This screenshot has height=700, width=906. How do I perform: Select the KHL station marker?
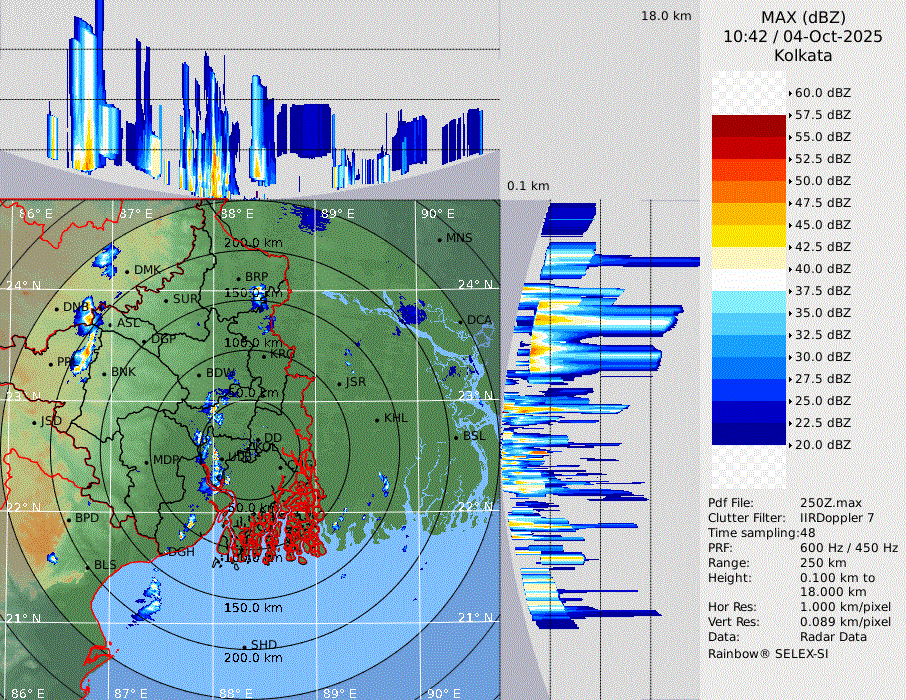click(377, 419)
